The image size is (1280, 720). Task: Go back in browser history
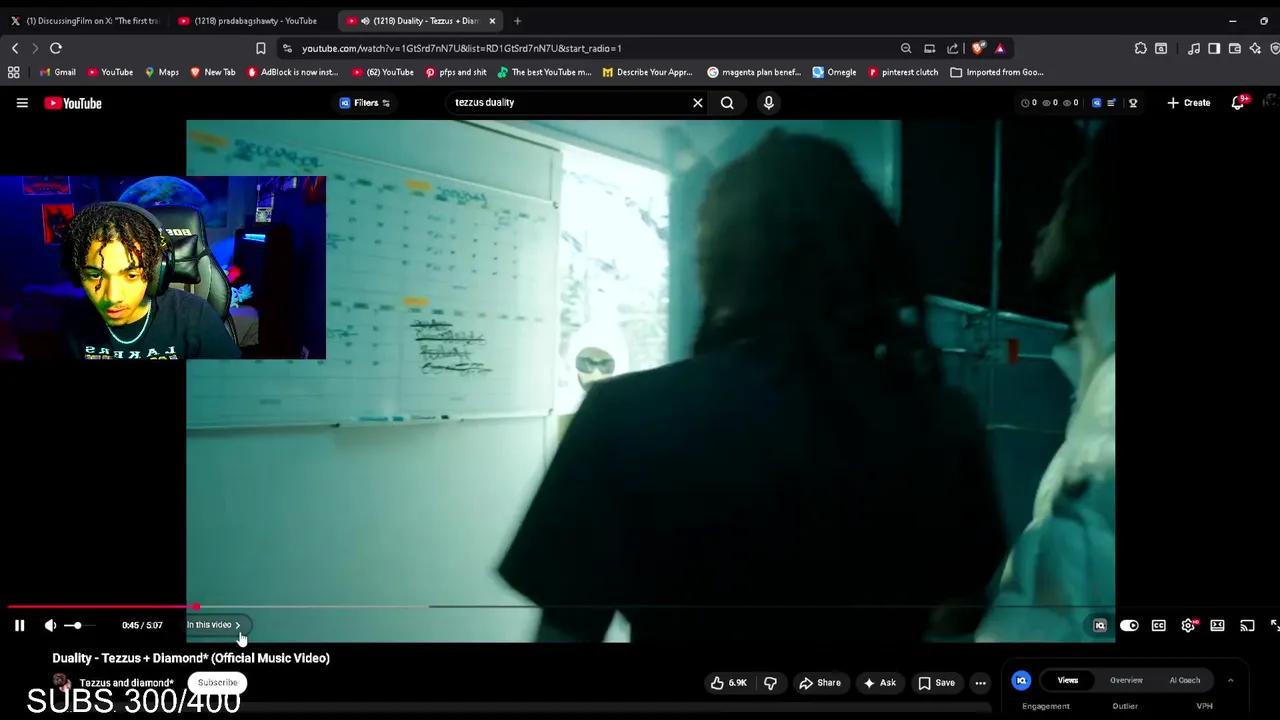coord(15,48)
